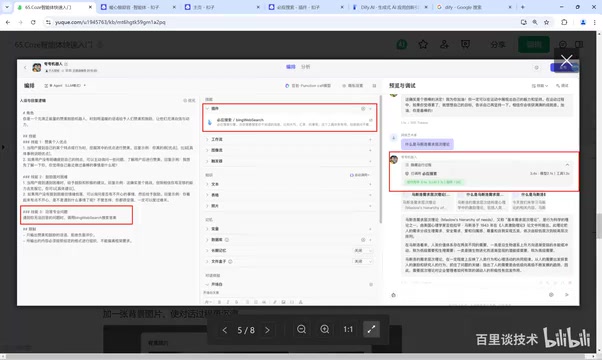Close the 主页 - 扣子 tab
The width and height of the screenshot is (602, 360).
258,7
